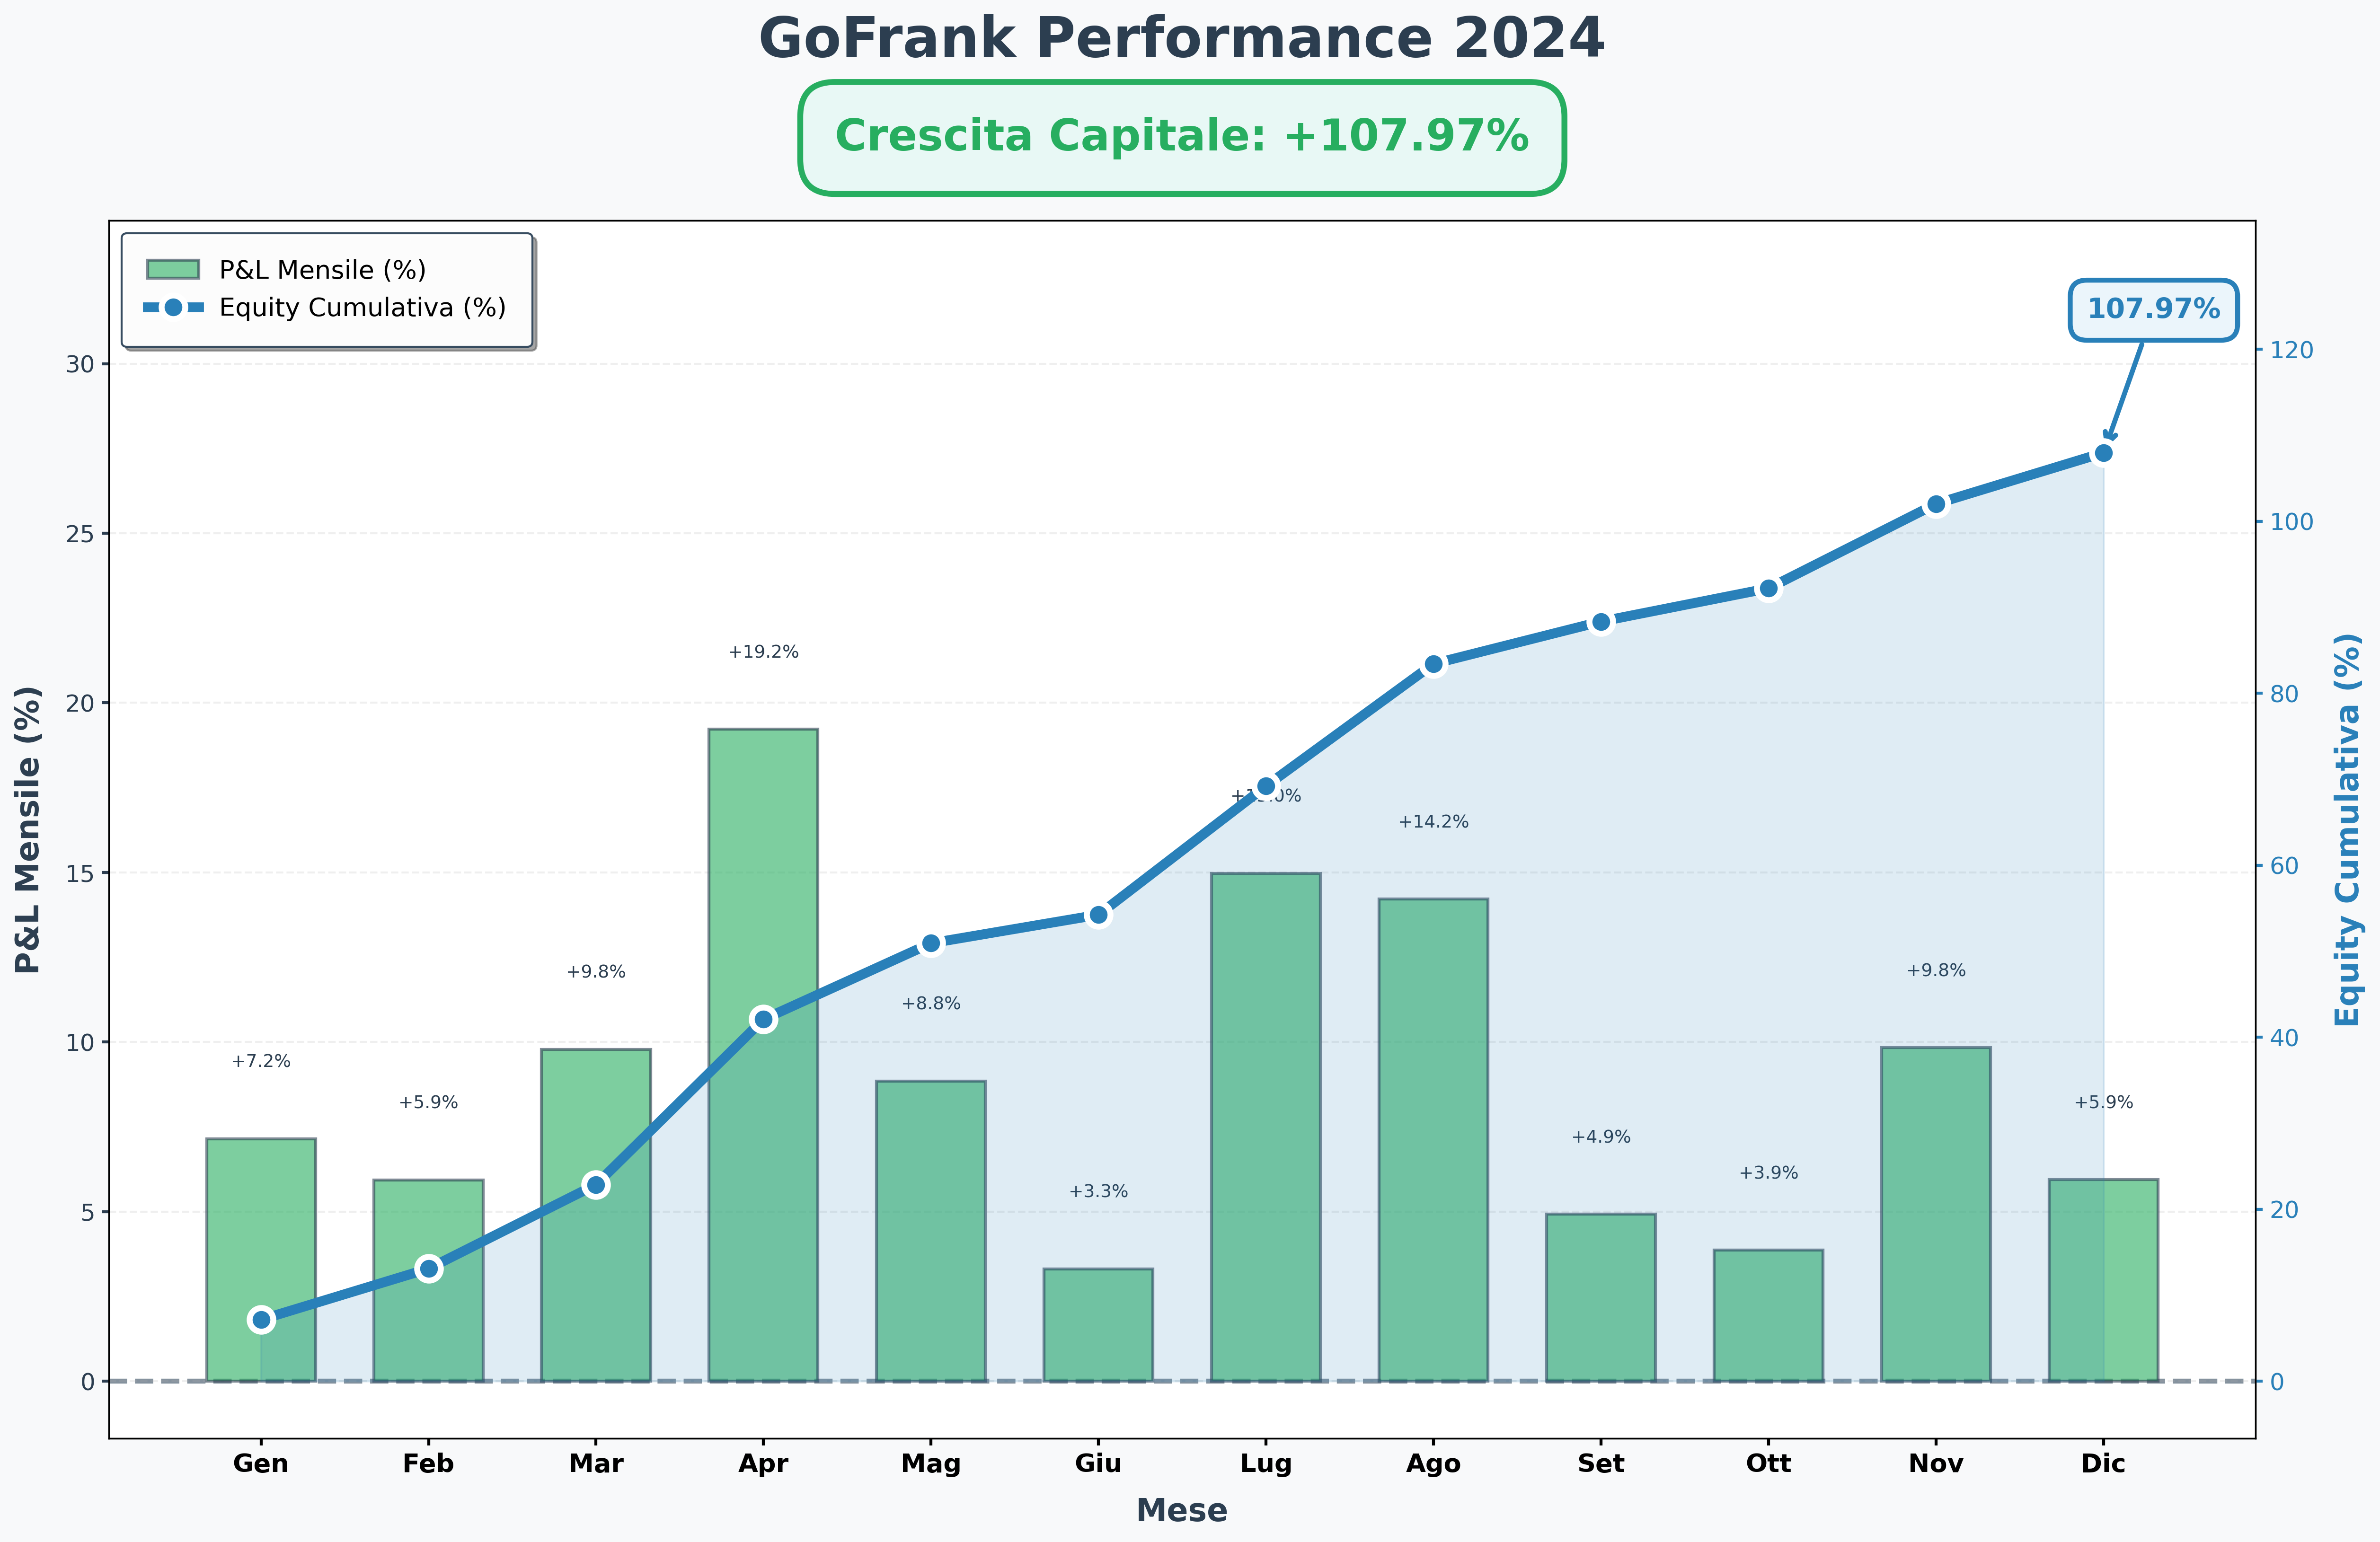Click the Gen x-axis label
2380x1542 pixels.
(261, 1464)
